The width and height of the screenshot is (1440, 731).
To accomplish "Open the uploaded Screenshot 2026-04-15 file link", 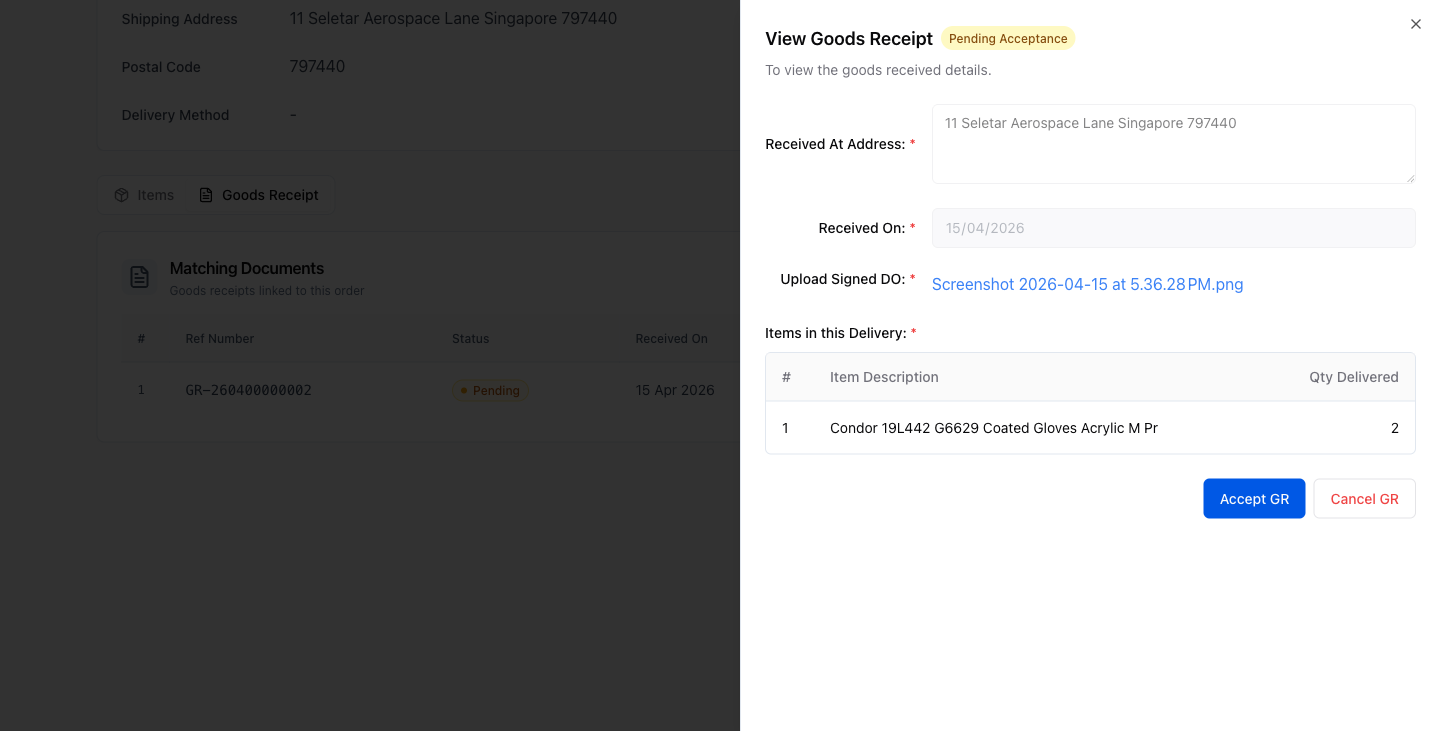I will (1087, 284).
